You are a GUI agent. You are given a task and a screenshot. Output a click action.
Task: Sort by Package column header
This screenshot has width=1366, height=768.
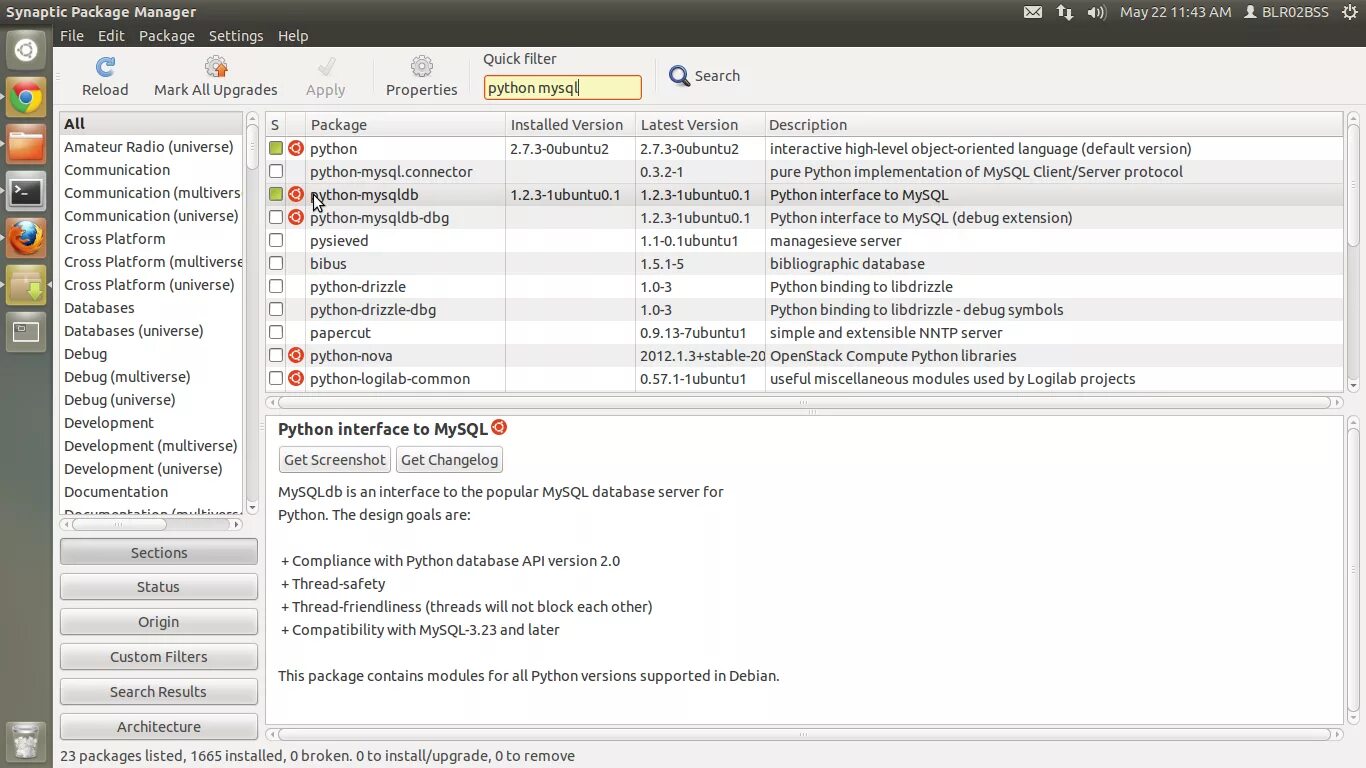[405, 125]
